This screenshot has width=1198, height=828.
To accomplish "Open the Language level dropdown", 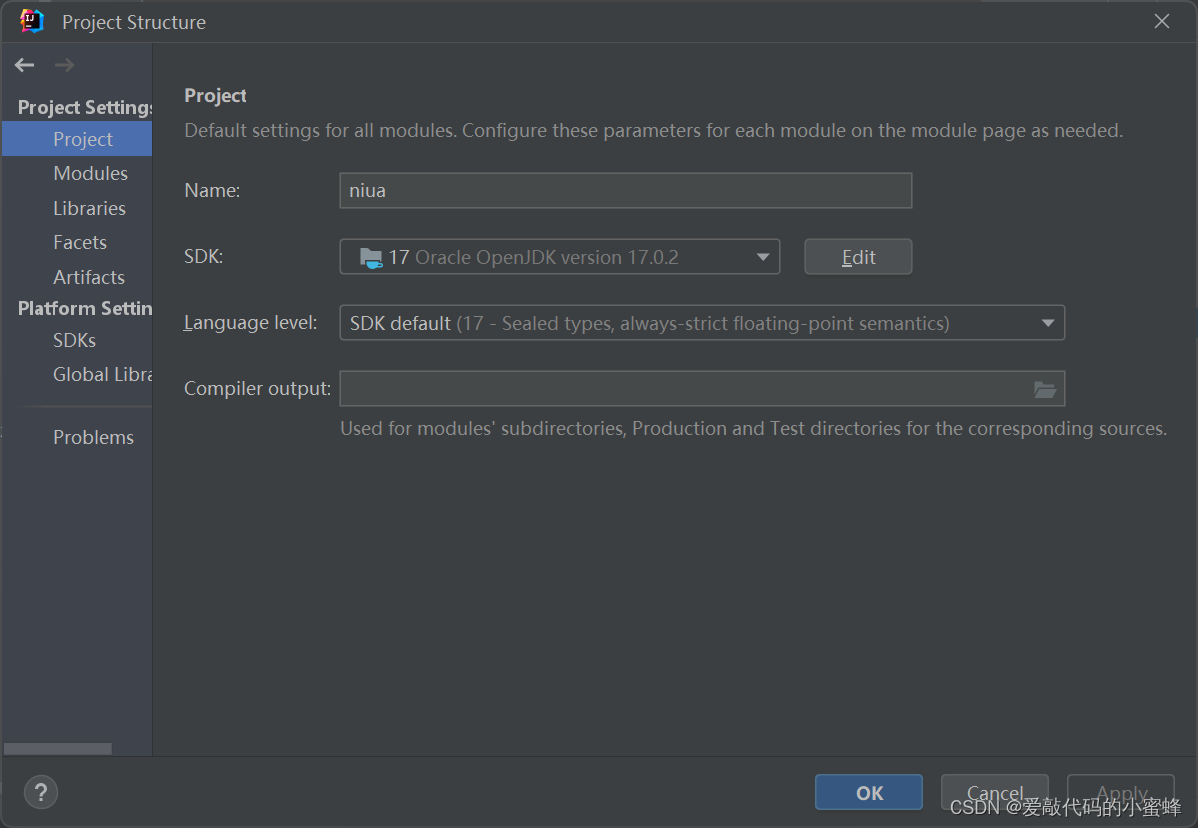I will pos(1048,322).
